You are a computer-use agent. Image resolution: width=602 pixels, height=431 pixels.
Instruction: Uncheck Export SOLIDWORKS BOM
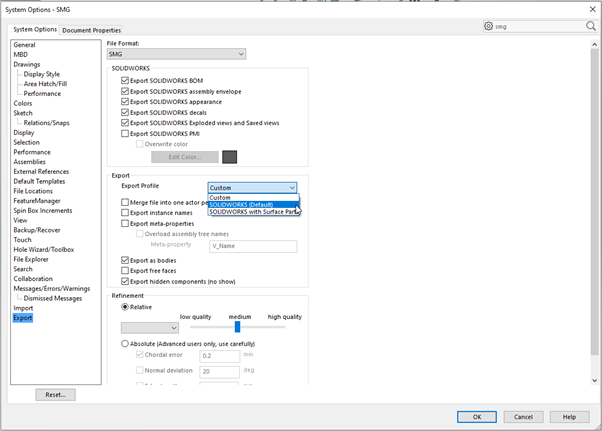[125, 80]
